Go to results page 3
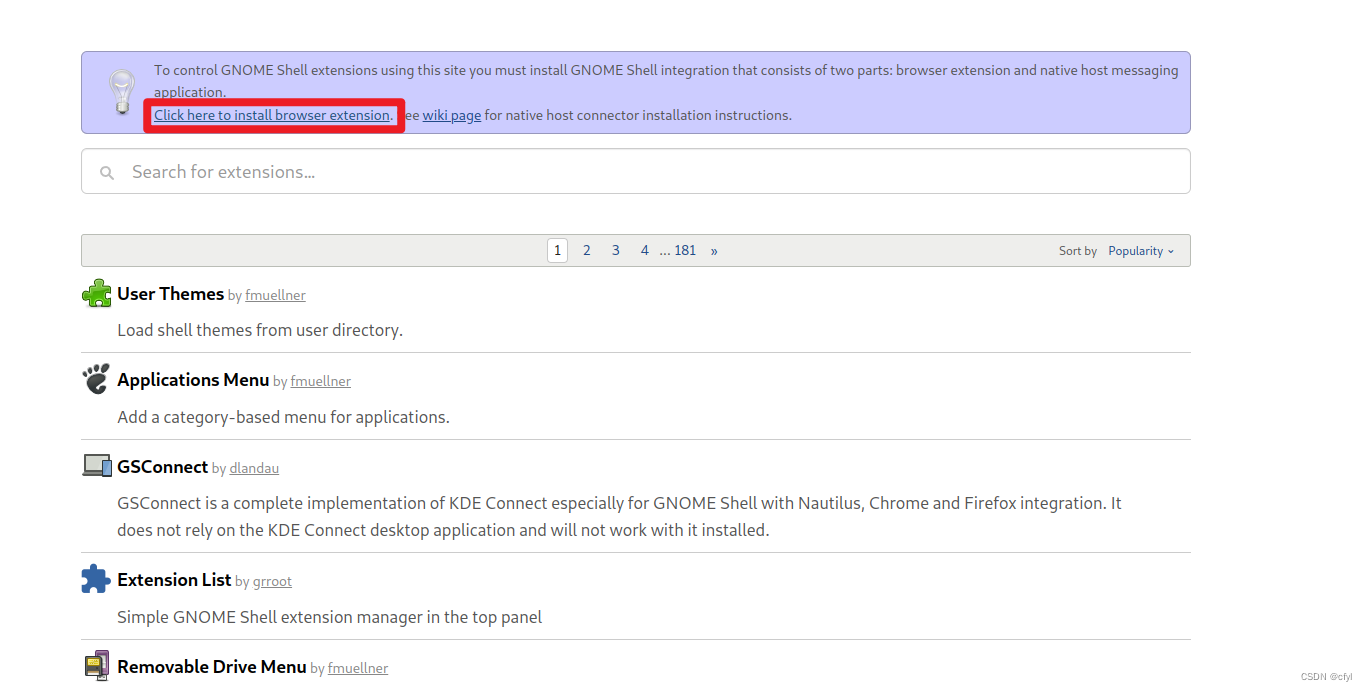The width and height of the screenshot is (1367, 691). pyautogui.click(x=616, y=250)
